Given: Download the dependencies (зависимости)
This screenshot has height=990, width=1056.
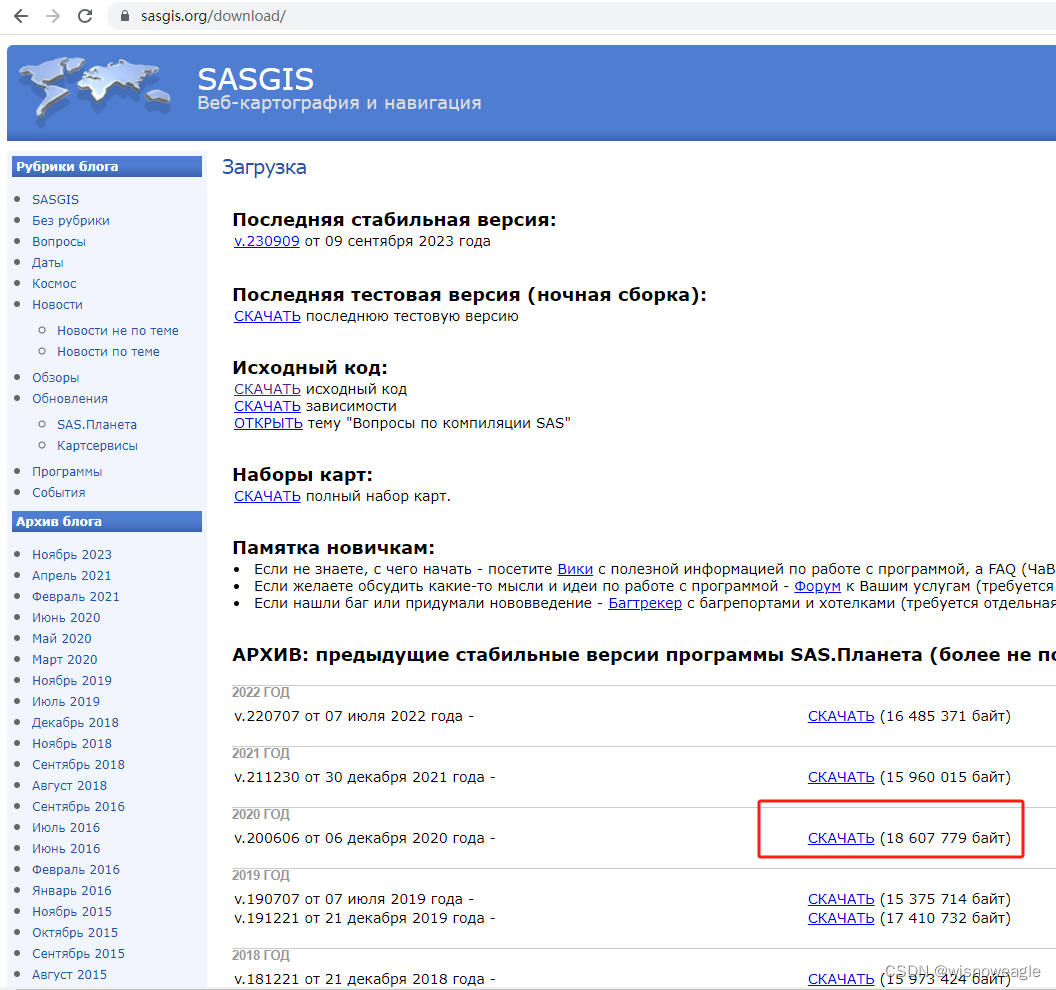Looking at the screenshot, I should [267, 406].
